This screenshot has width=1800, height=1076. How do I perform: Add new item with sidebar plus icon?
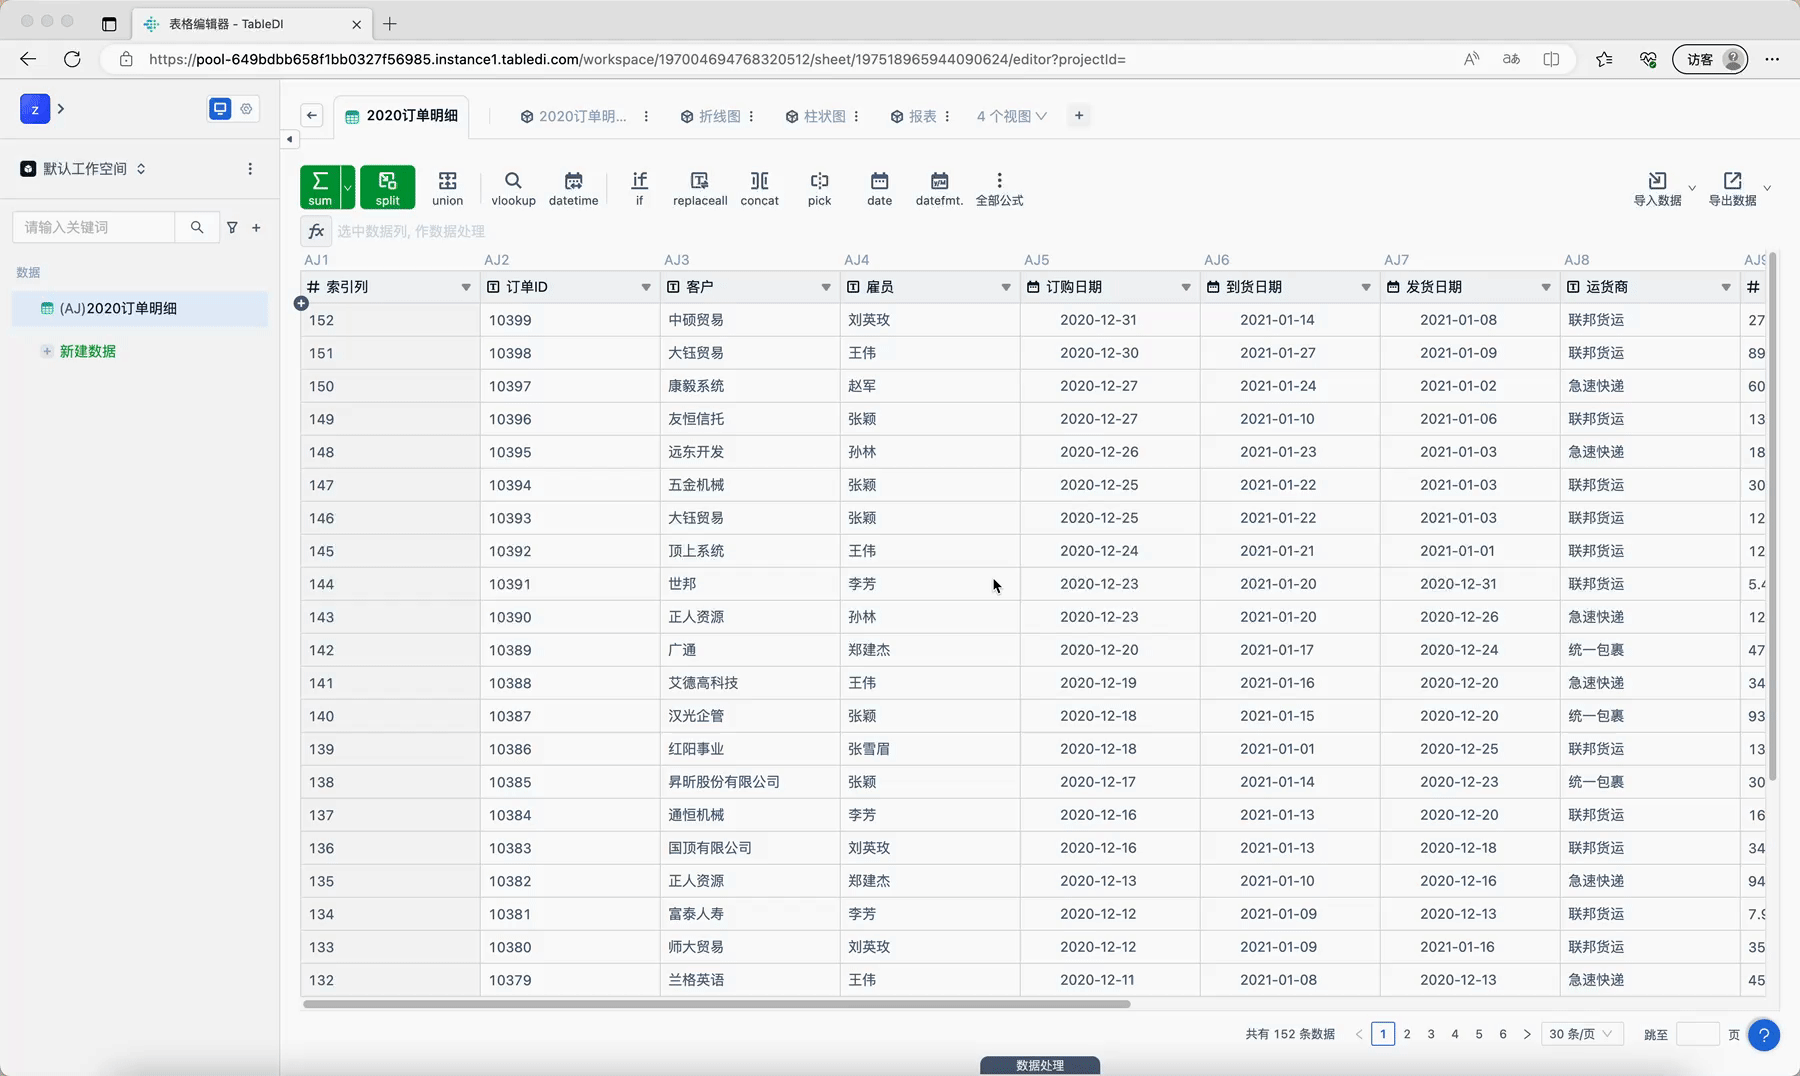coord(256,227)
